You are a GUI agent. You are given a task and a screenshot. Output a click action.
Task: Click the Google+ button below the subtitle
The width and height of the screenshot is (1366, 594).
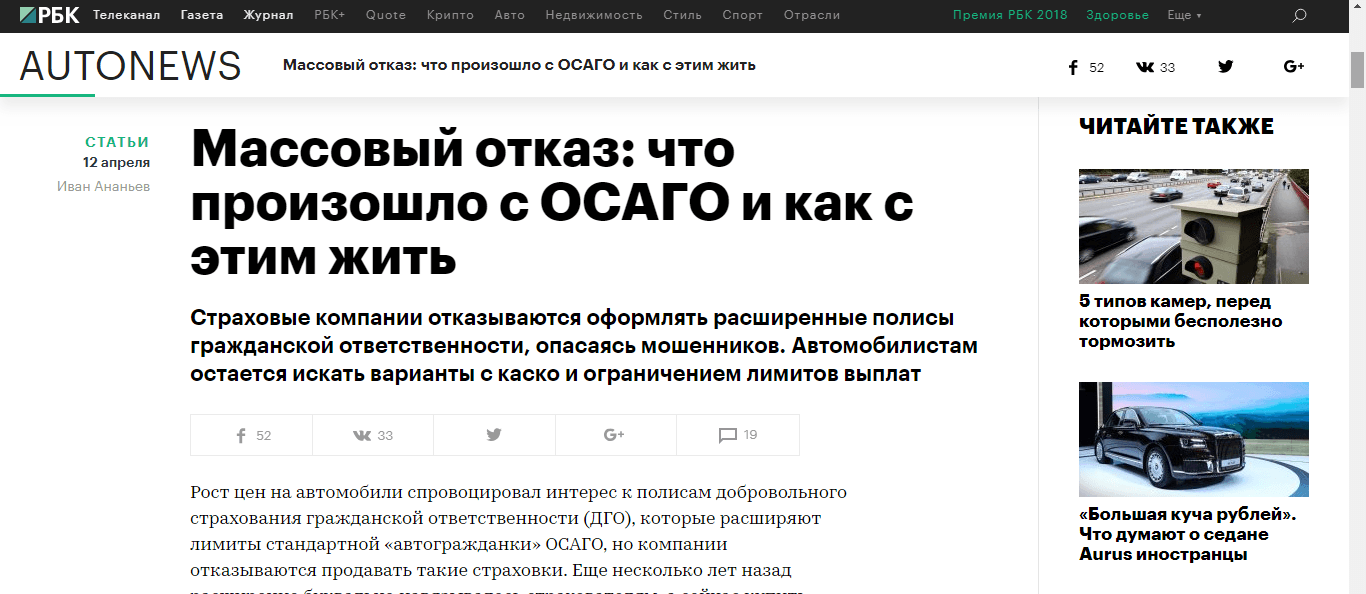pyautogui.click(x=615, y=435)
